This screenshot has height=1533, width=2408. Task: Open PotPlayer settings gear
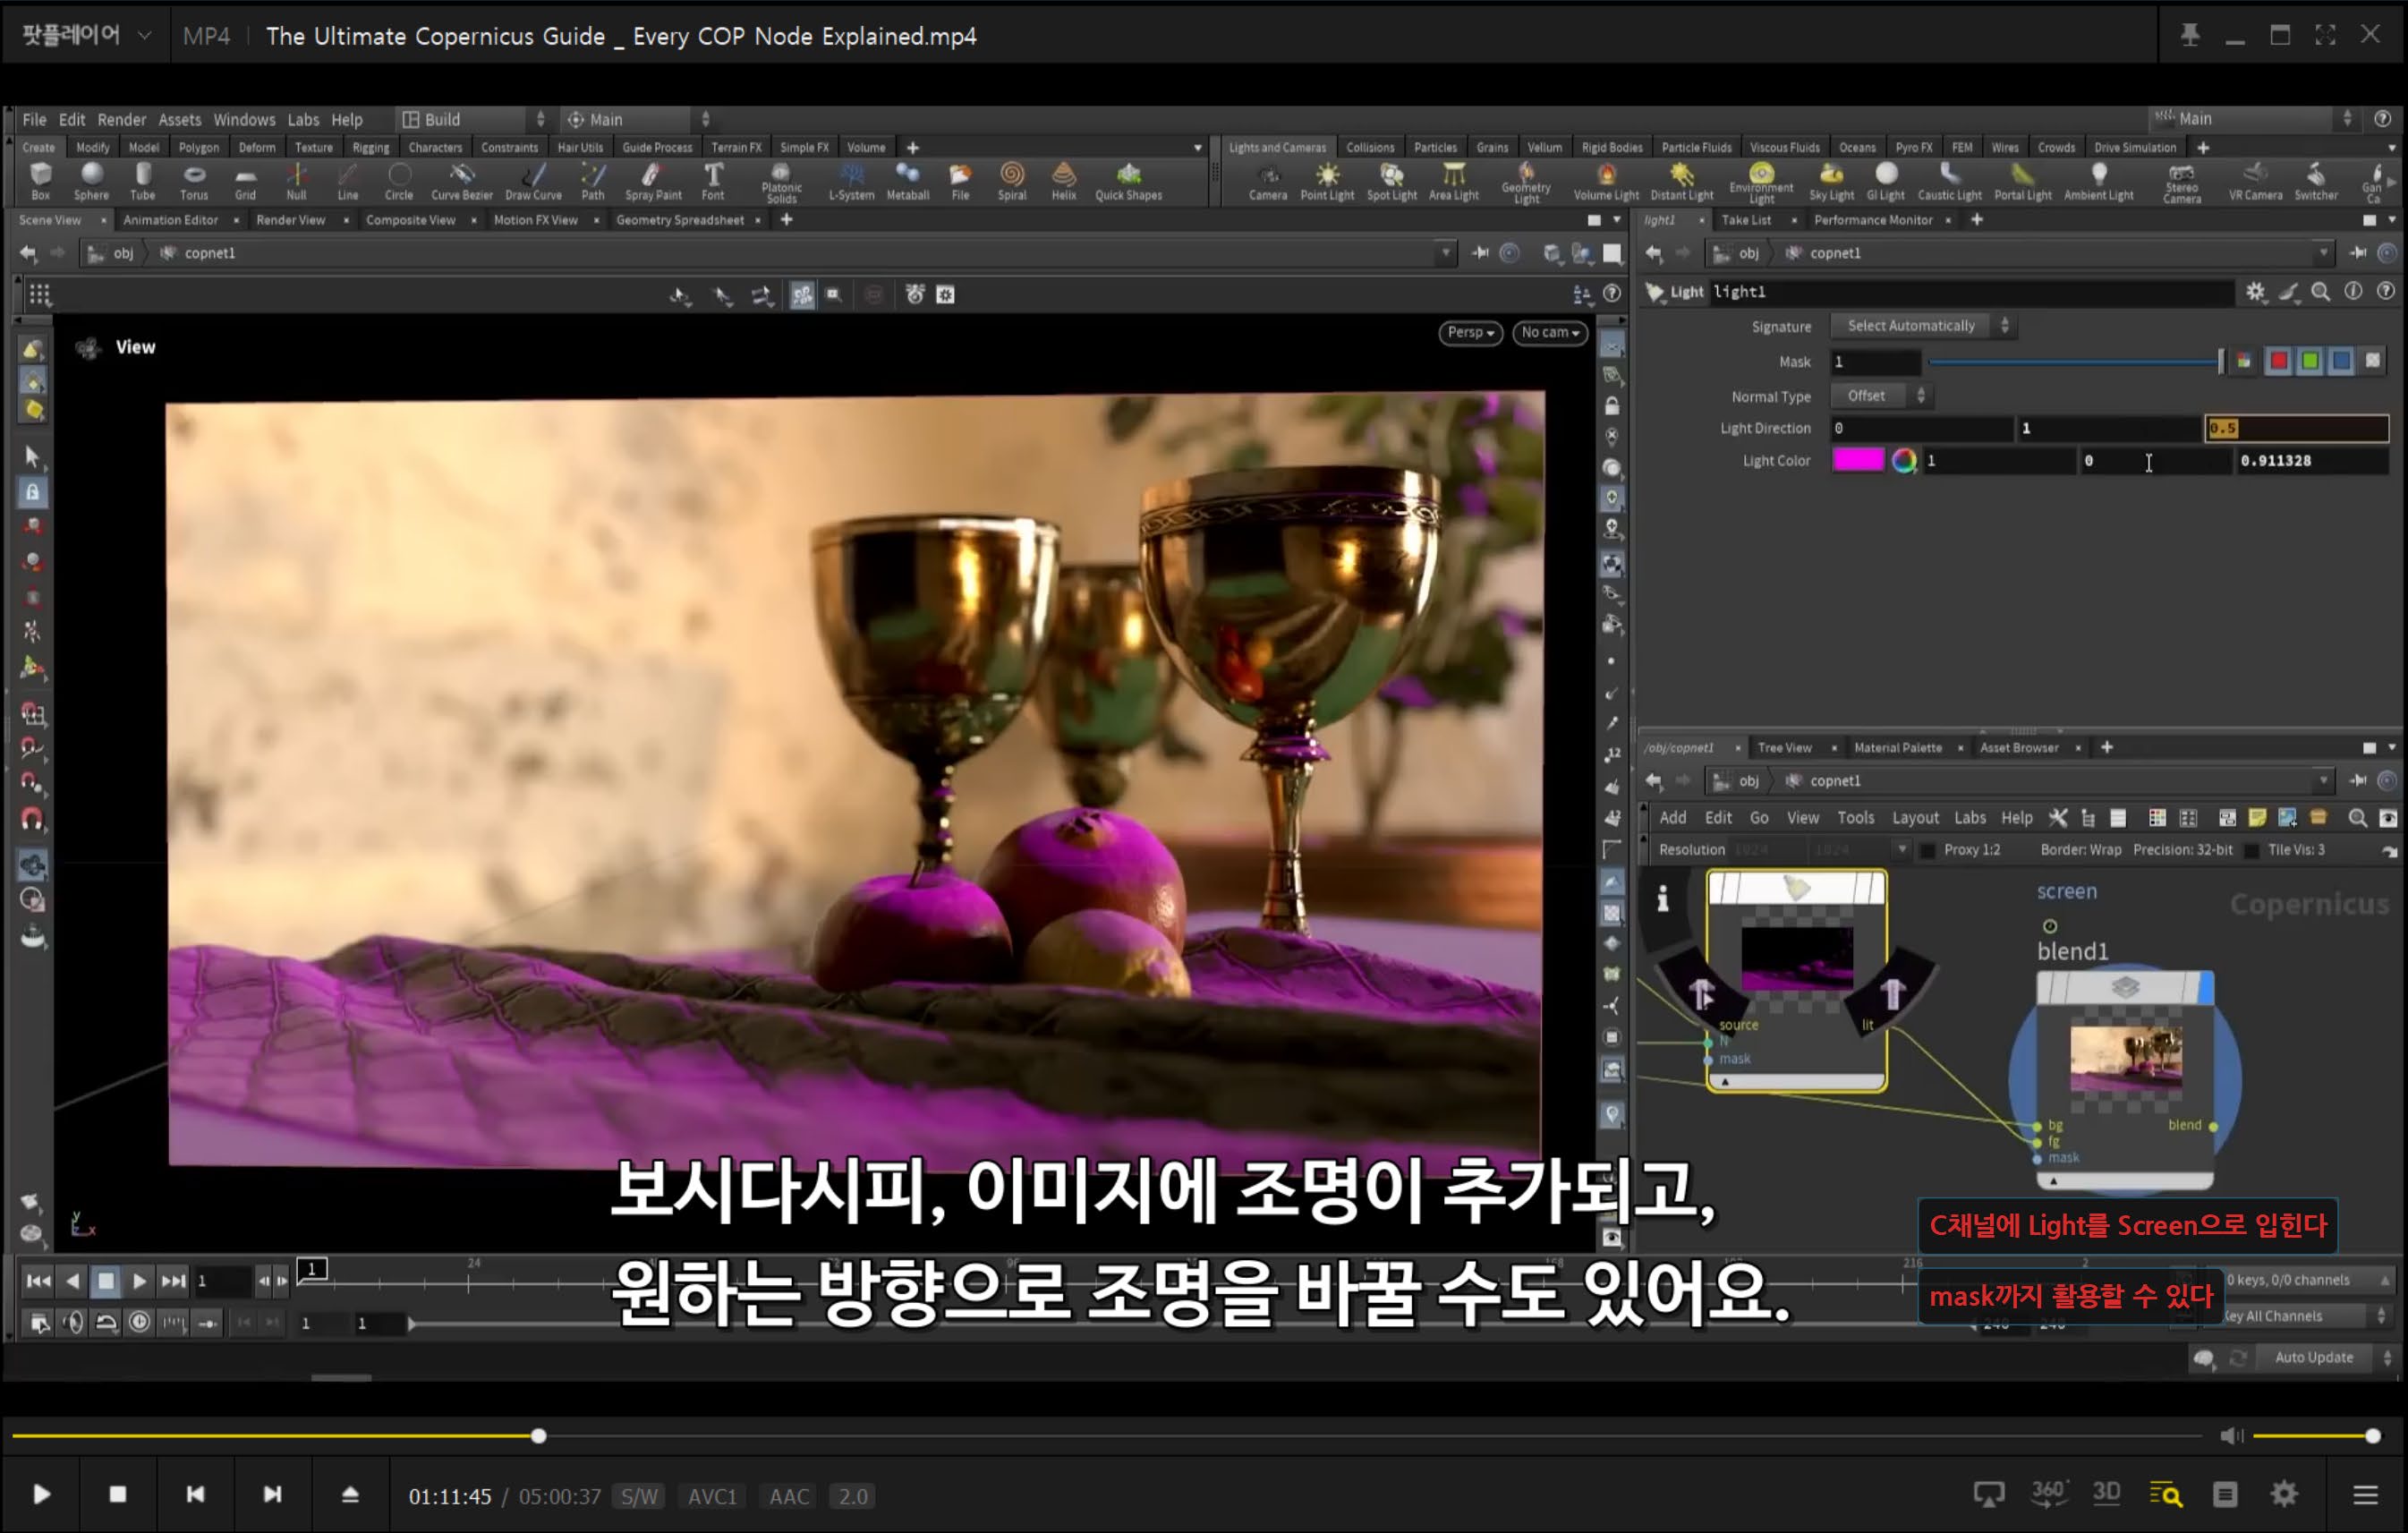pyautogui.click(x=2285, y=1495)
